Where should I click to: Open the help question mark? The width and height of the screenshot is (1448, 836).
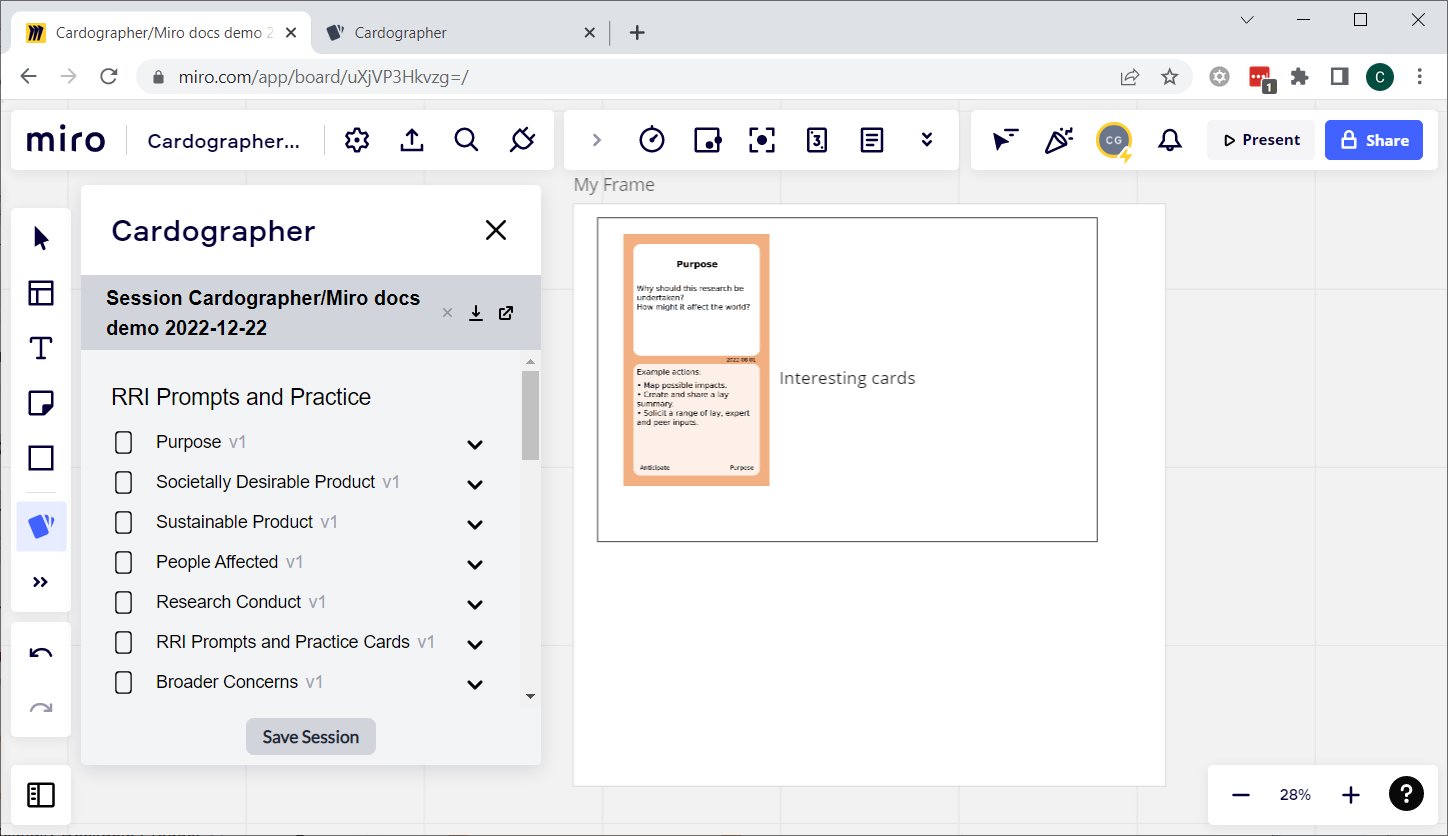tap(1406, 795)
